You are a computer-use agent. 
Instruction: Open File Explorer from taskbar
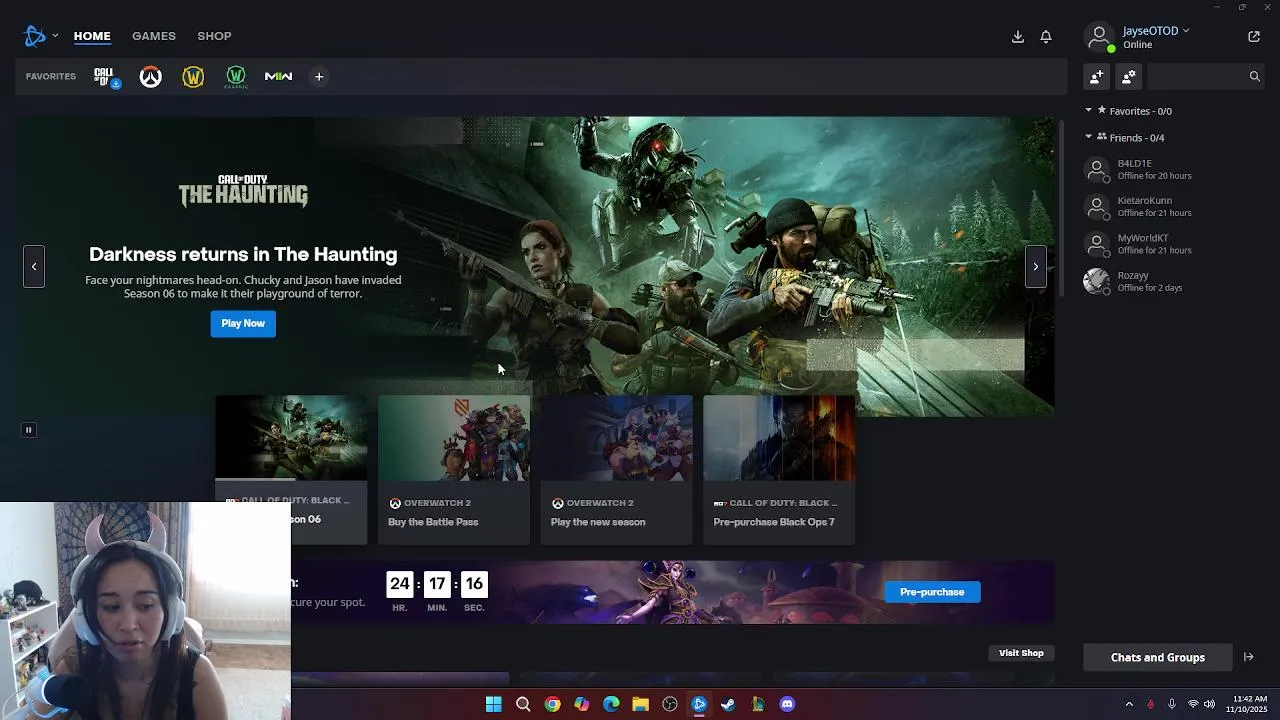click(x=640, y=704)
